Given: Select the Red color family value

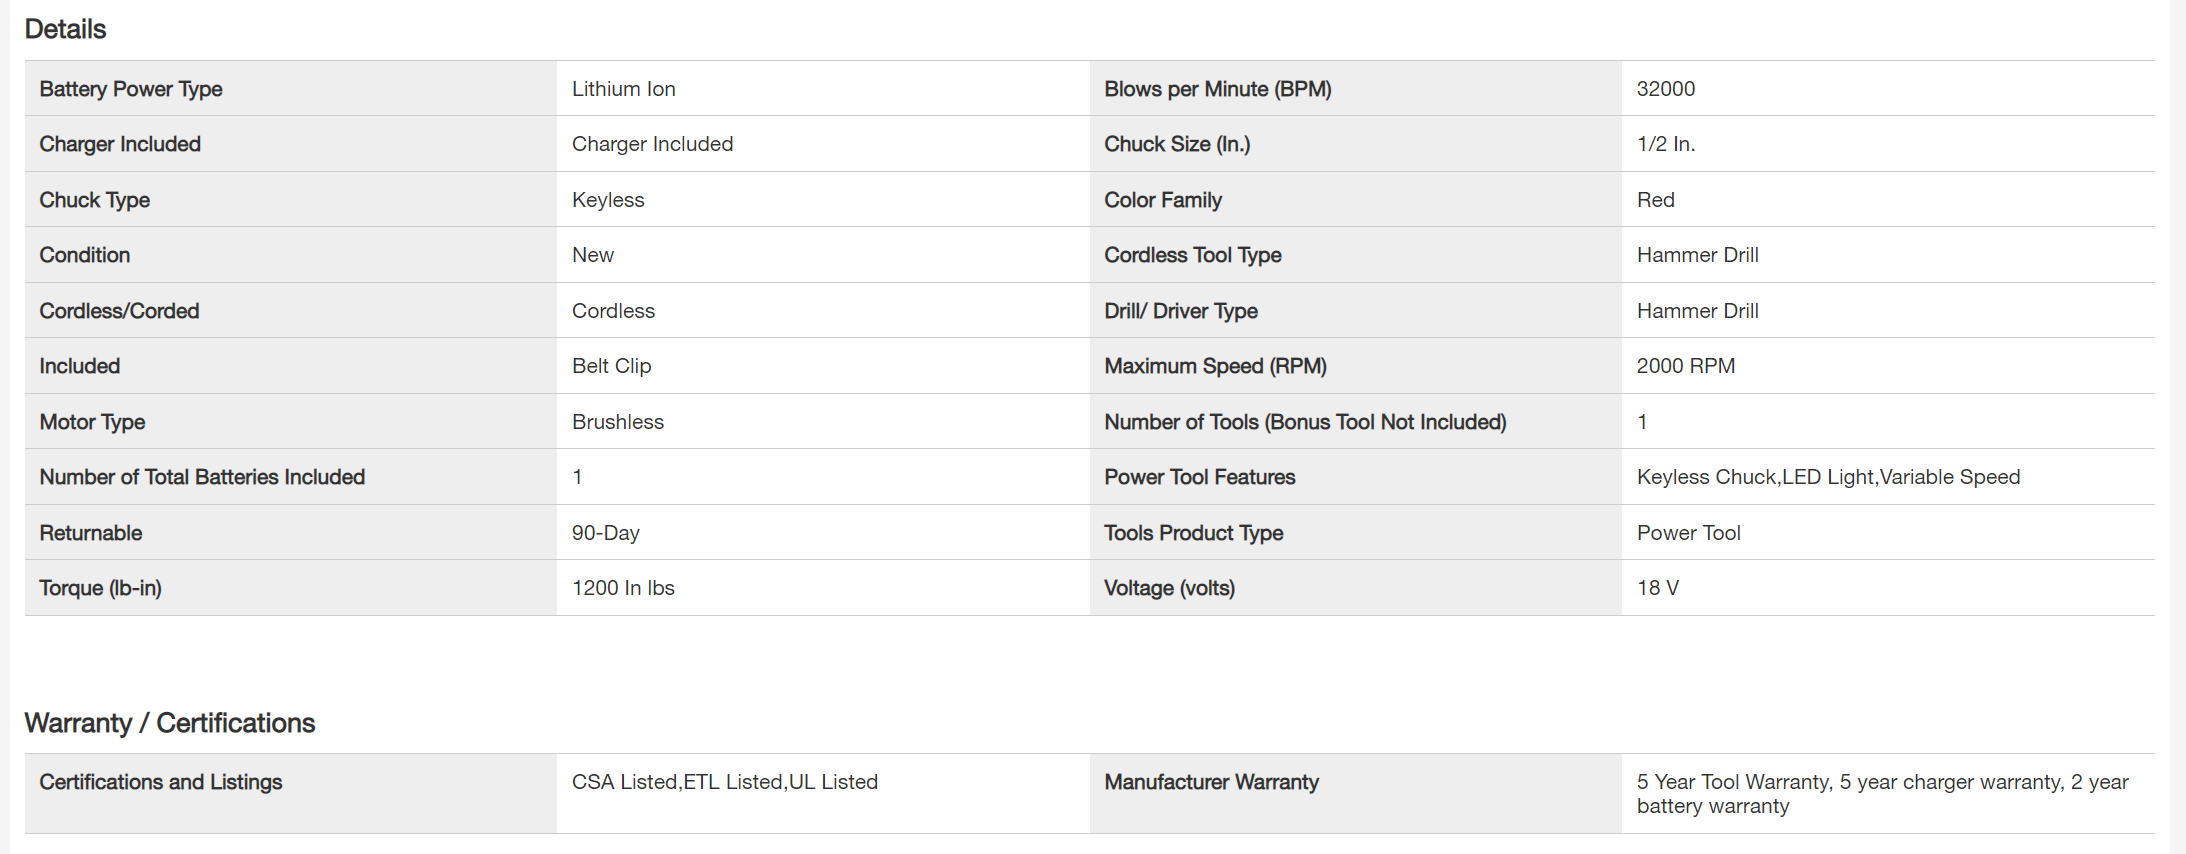Looking at the screenshot, I should coord(1655,200).
